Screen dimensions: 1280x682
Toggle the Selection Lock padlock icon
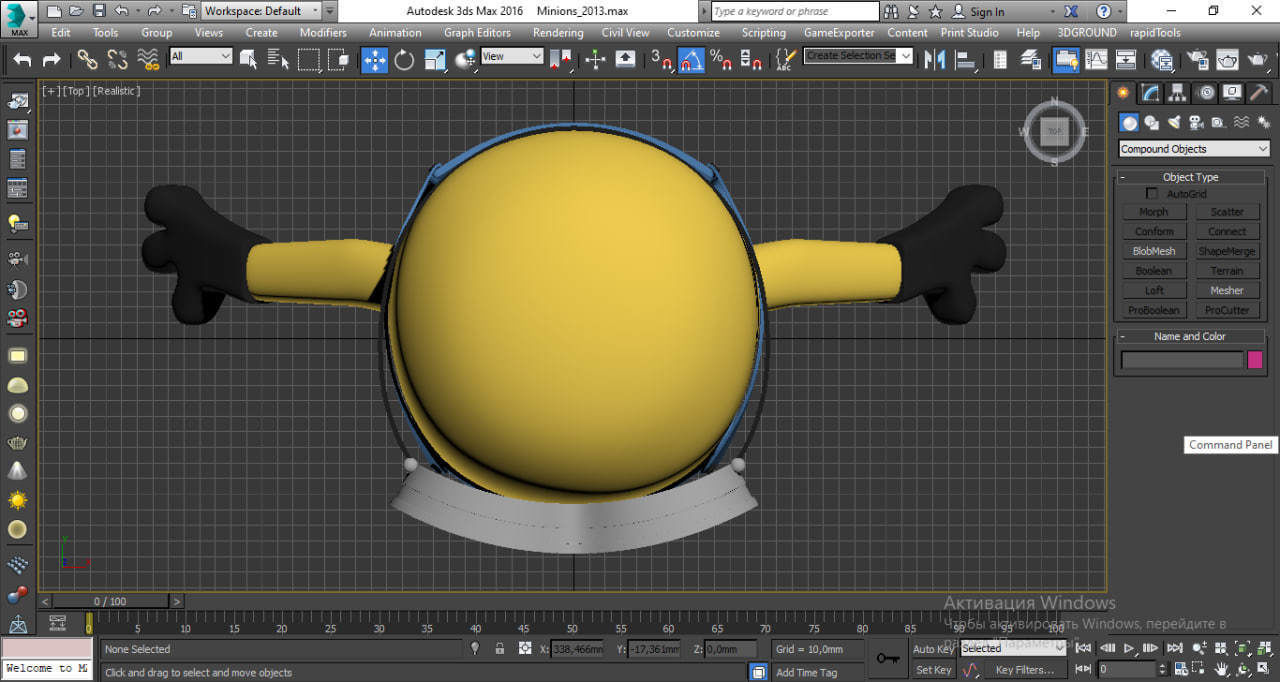coord(499,648)
